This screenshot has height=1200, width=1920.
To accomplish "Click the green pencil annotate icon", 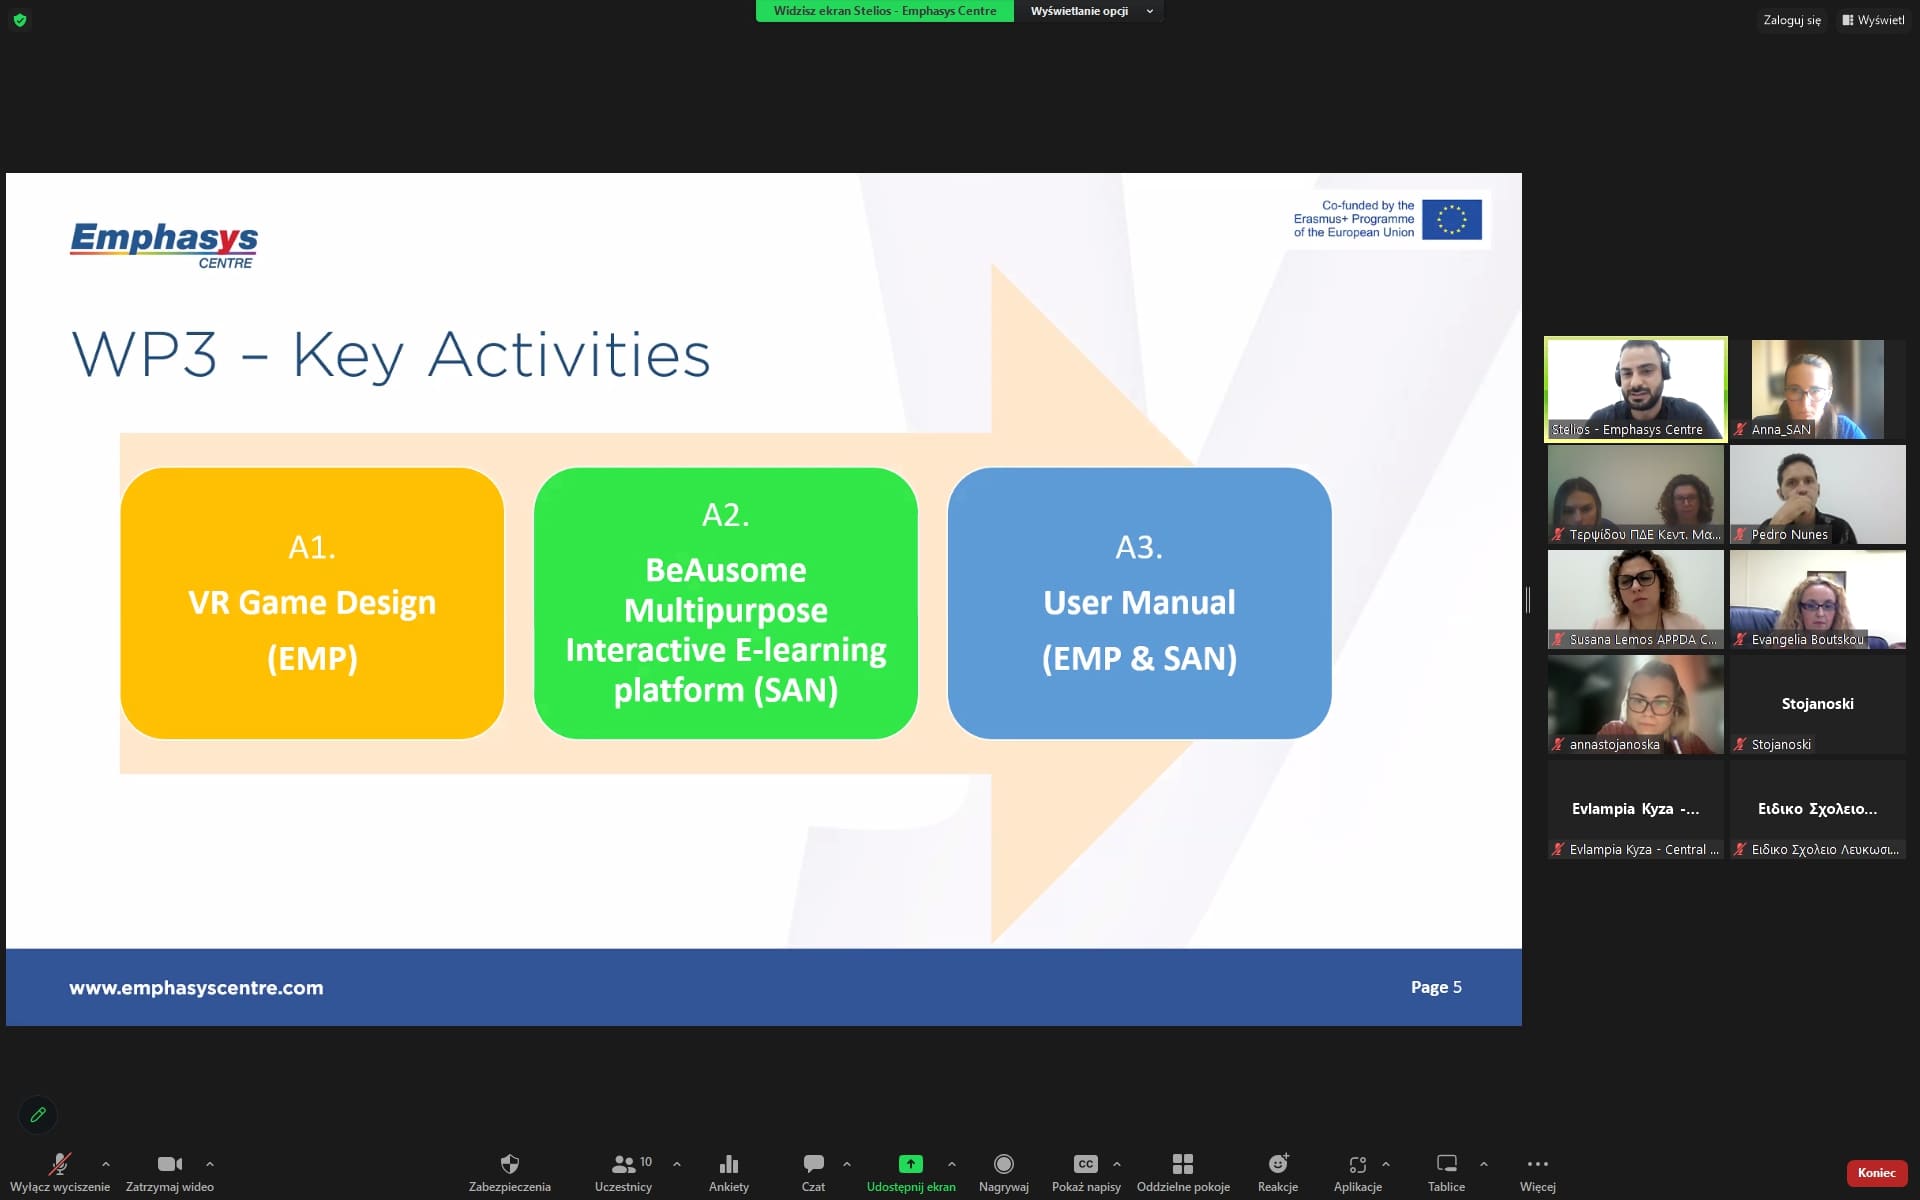I will click(x=38, y=1115).
